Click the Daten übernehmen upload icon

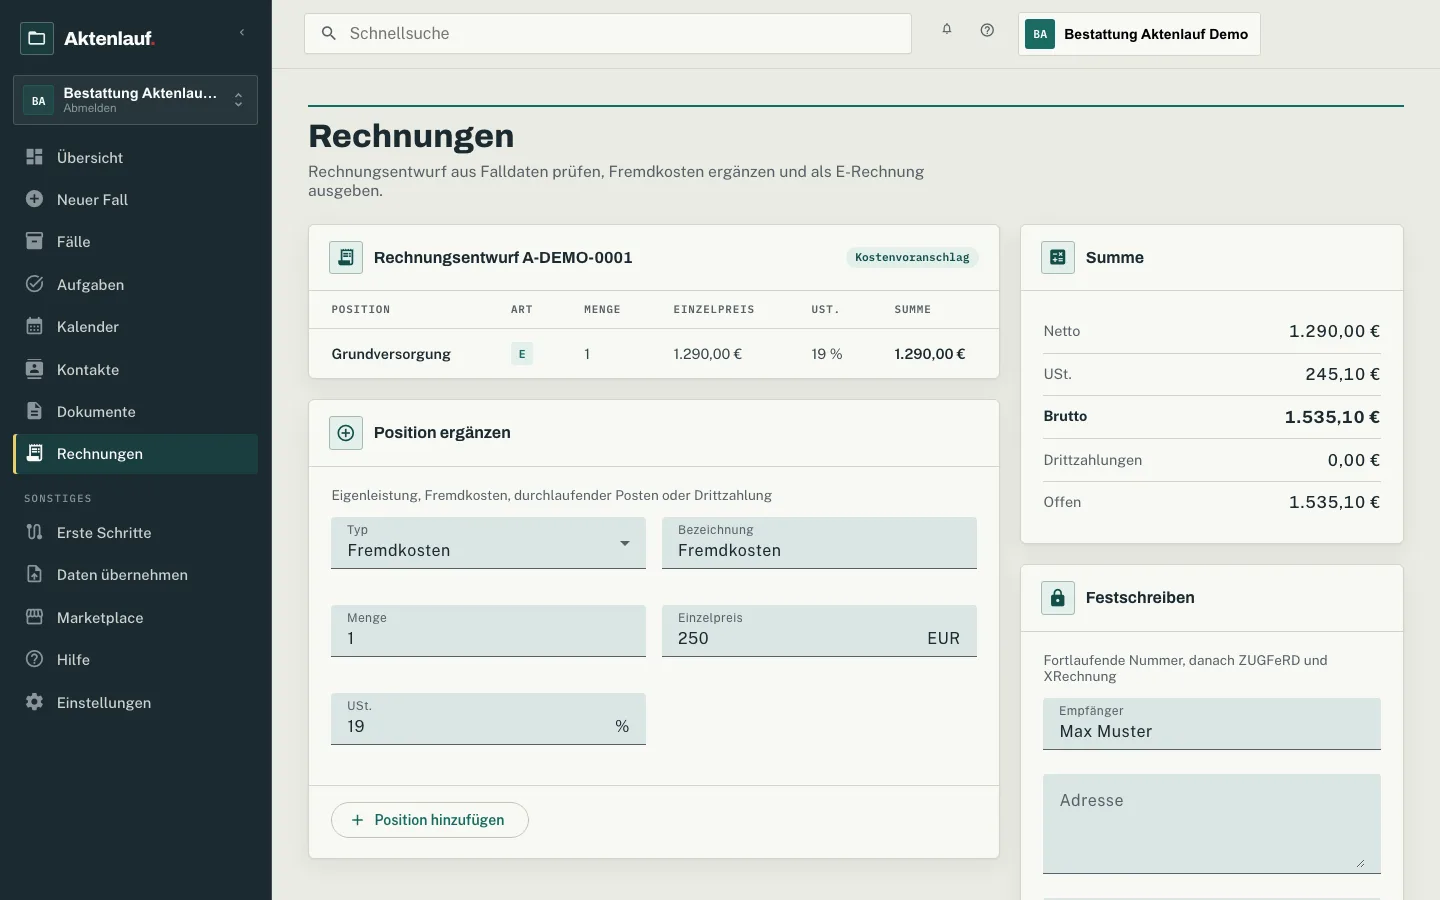(34, 574)
